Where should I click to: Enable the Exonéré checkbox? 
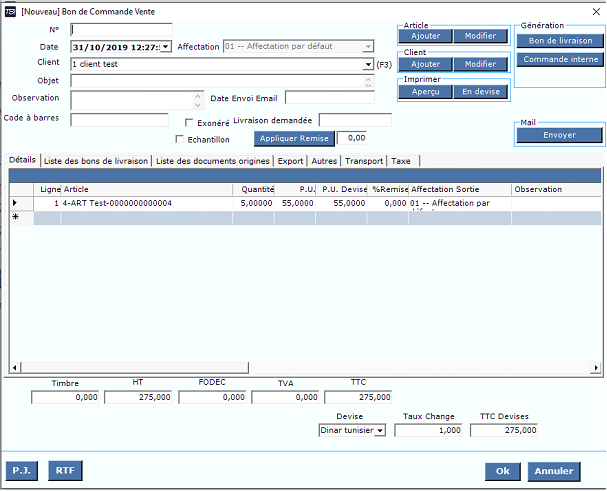190,123
